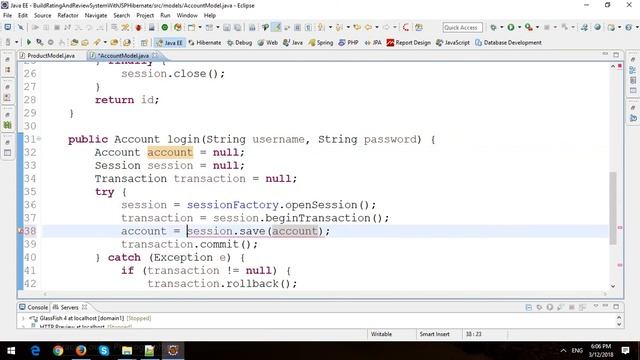Click the green run icon on second toolbar row
Viewport: 640px width, 360px height.
click(x=29, y=42)
